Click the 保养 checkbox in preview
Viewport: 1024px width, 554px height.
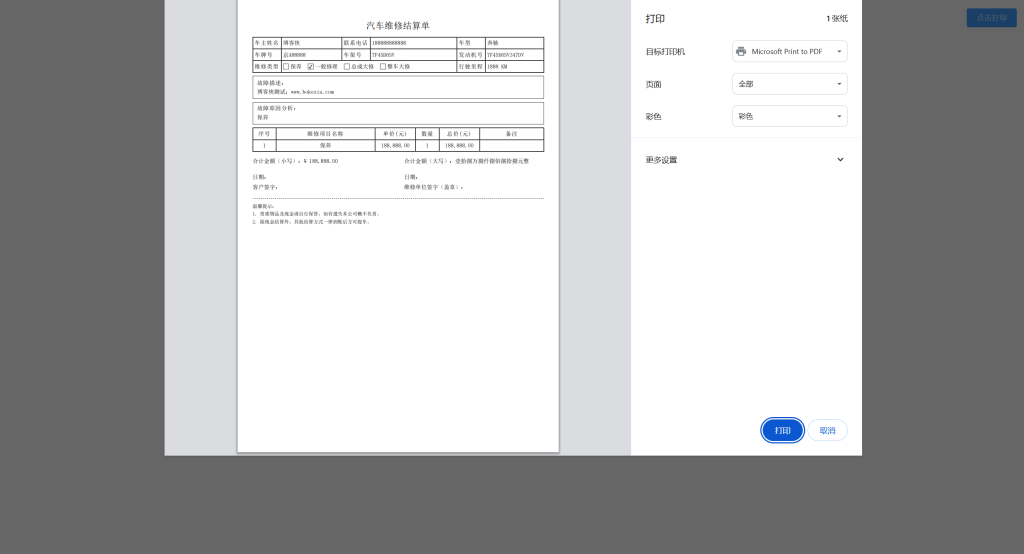[286, 67]
